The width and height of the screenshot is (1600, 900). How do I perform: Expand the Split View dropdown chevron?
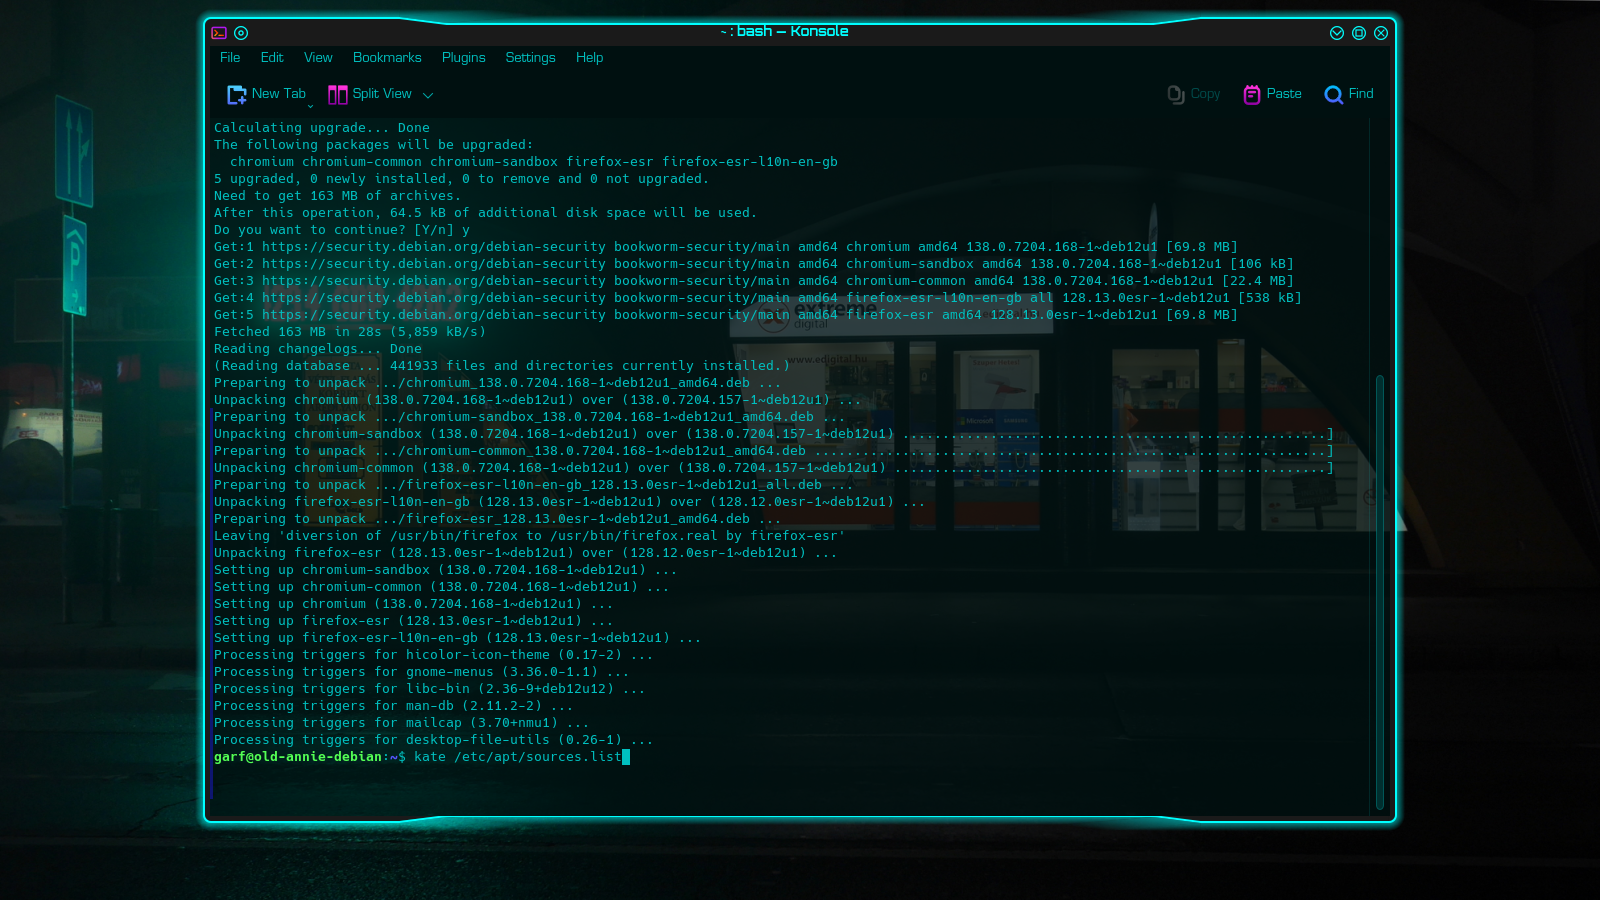click(428, 95)
